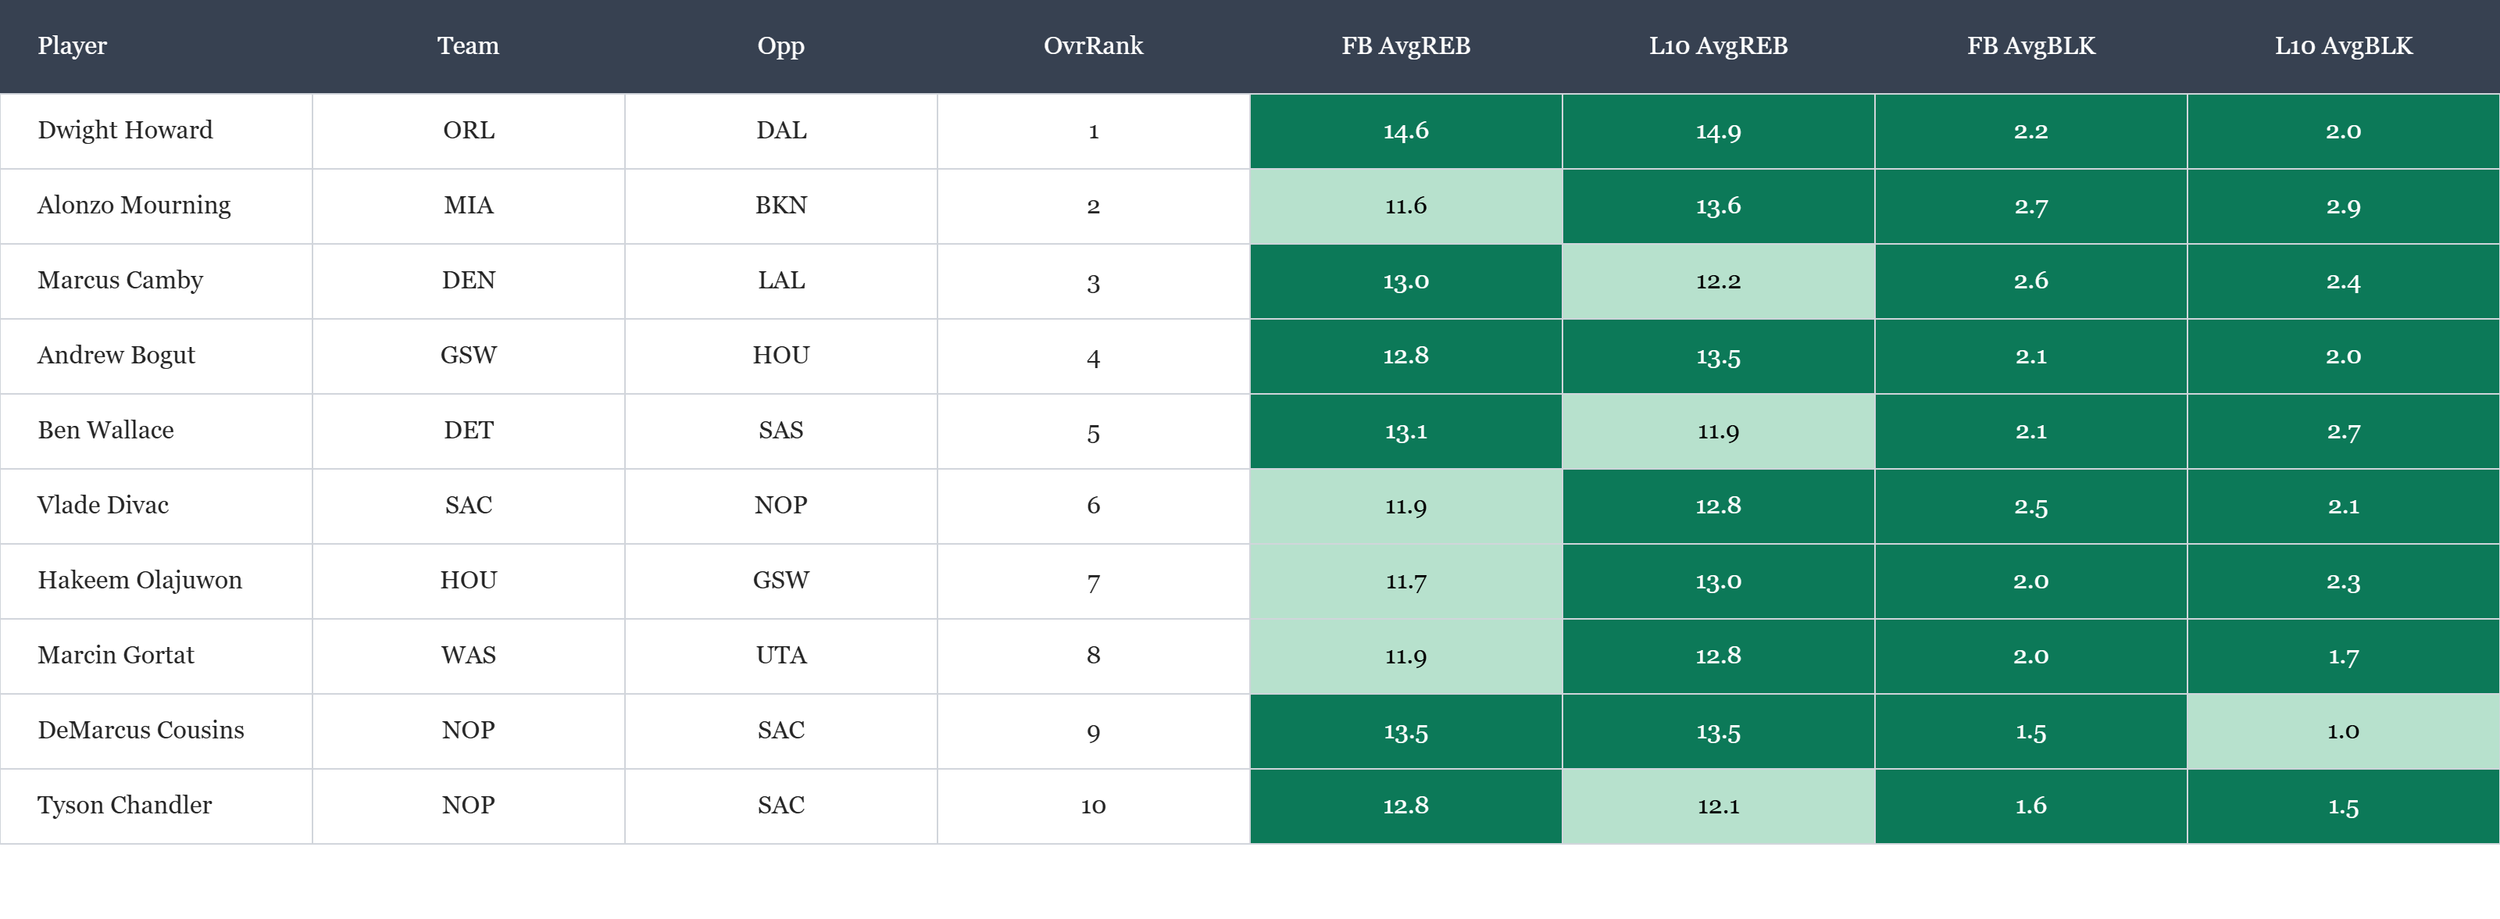Click the Hakeem Olajuwon row name
The image size is (2500, 919).
[x=140, y=580]
